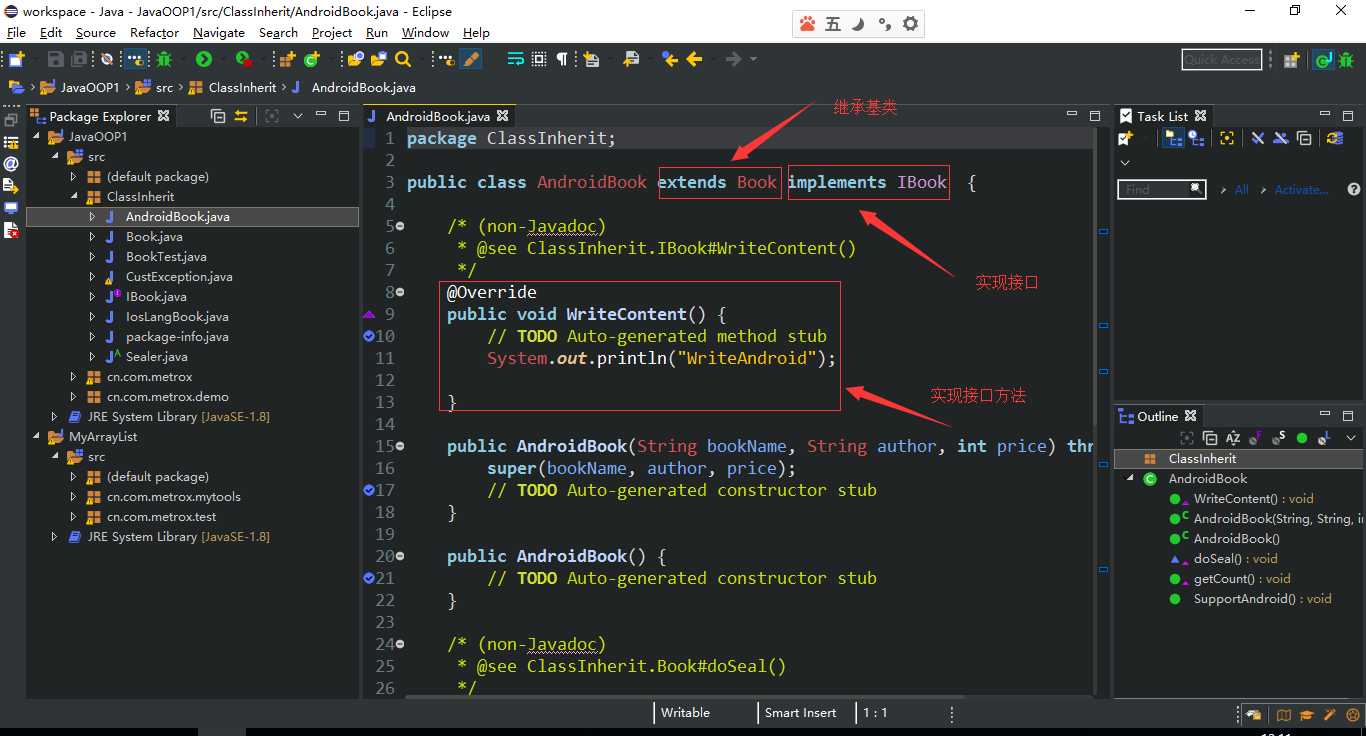This screenshot has height=736, width=1366.
Task: Select CustException.java in Package Explorer
Action: pyautogui.click(x=179, y=277)
